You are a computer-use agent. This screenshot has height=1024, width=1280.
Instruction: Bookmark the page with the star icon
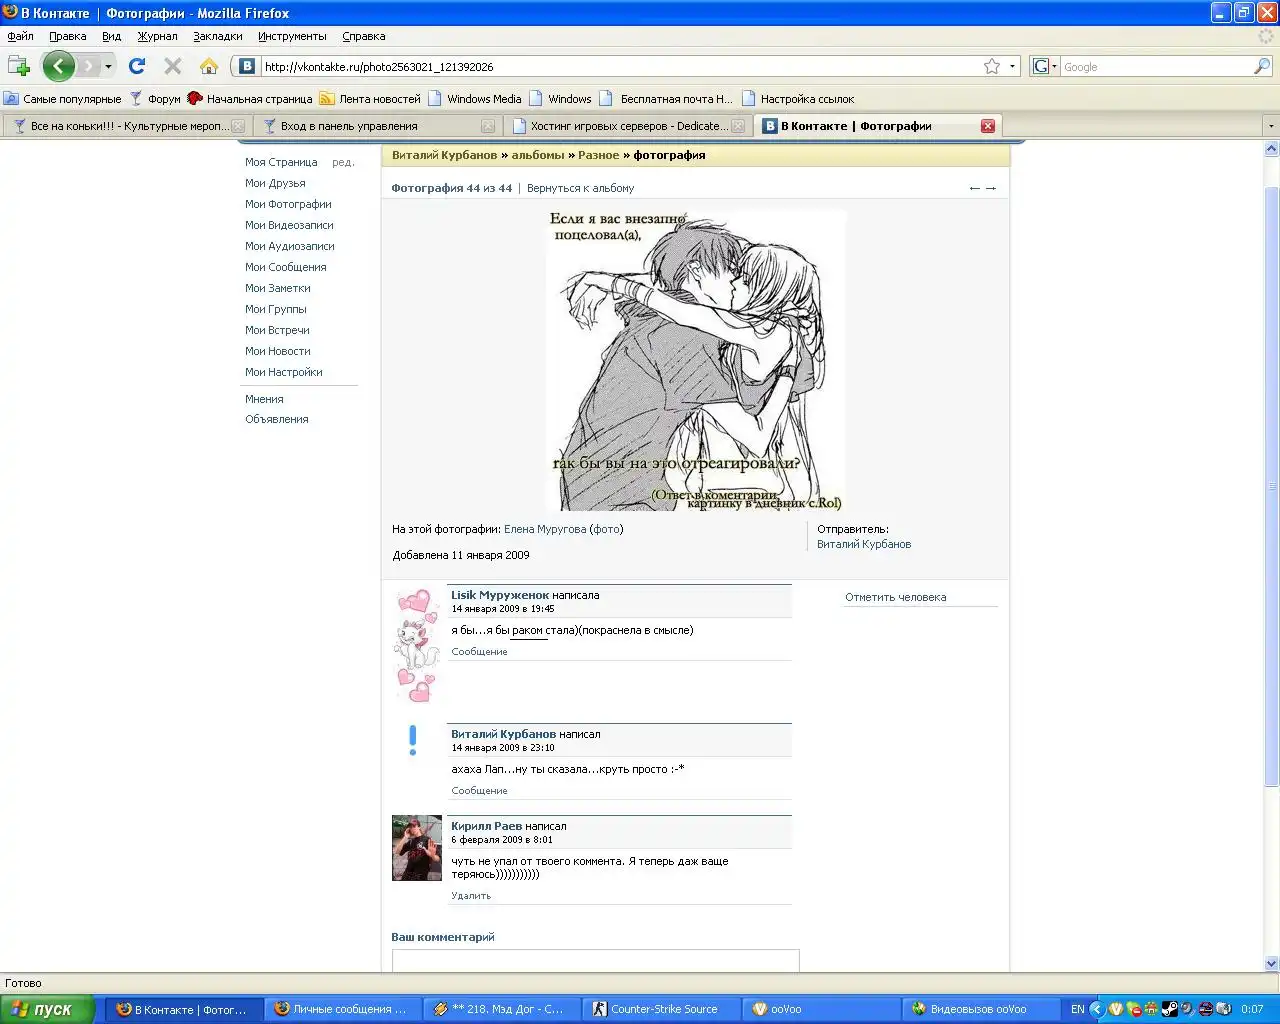991,67
